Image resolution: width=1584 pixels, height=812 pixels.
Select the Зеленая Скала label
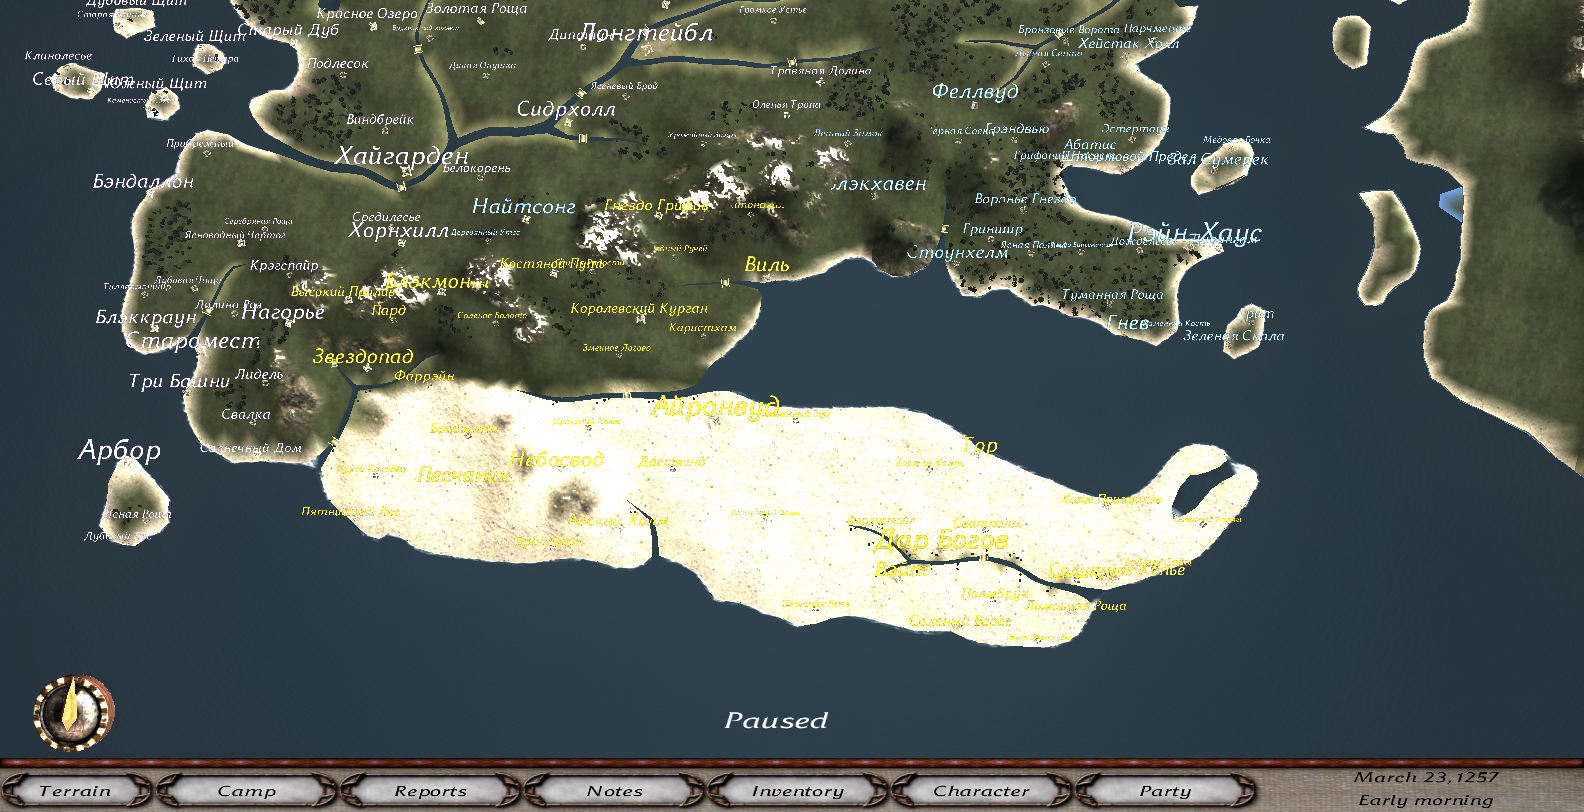coord(1233,336)
